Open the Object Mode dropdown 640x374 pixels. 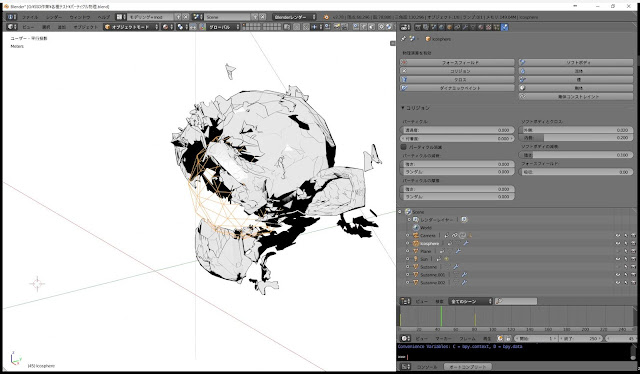[131, 27]
